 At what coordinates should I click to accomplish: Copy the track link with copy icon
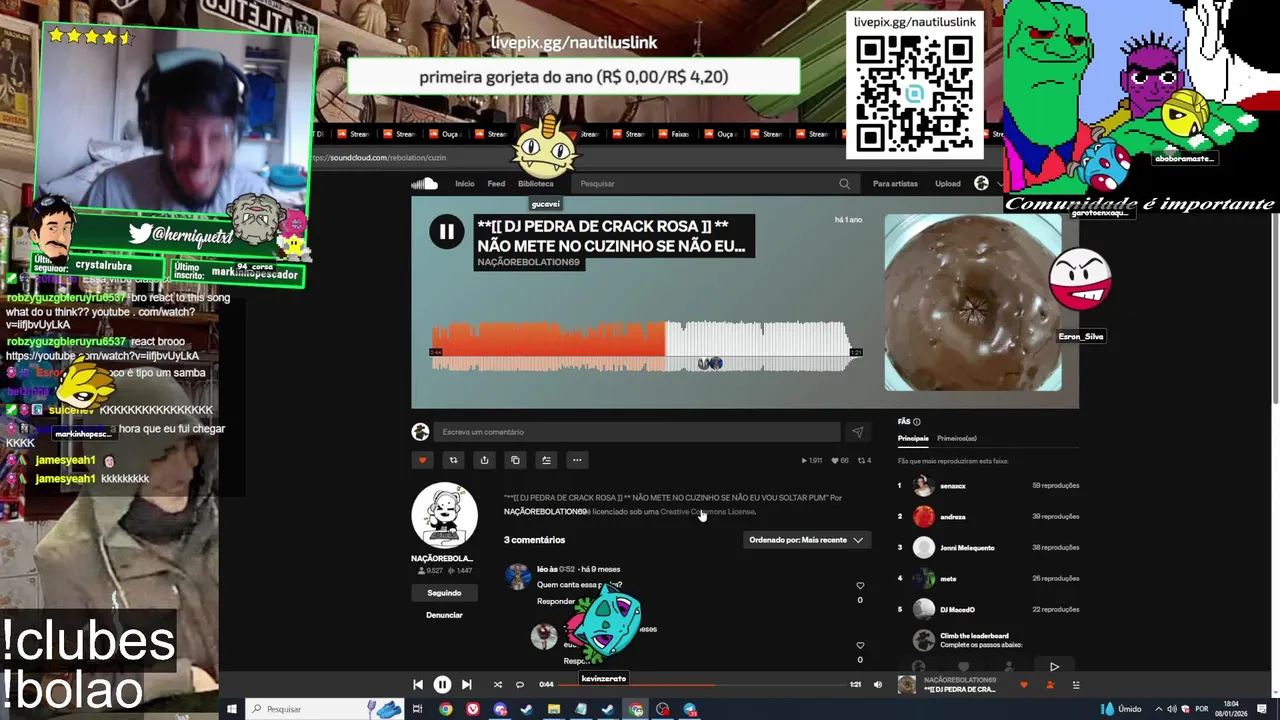(x=515, y=460)
